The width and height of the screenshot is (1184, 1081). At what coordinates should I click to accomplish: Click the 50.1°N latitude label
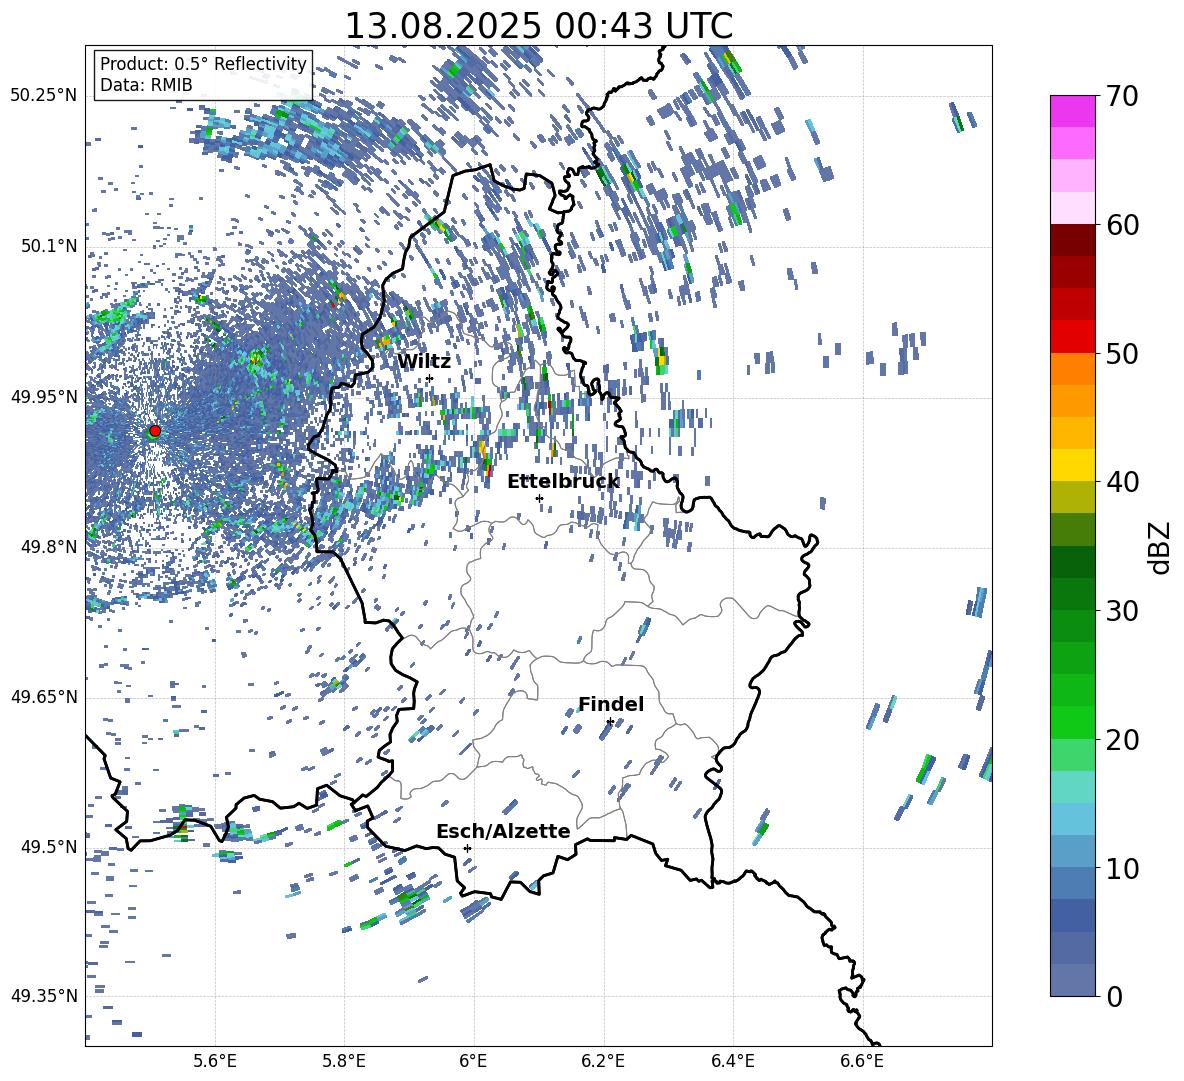pyautogui.click(x=50, y=246)
